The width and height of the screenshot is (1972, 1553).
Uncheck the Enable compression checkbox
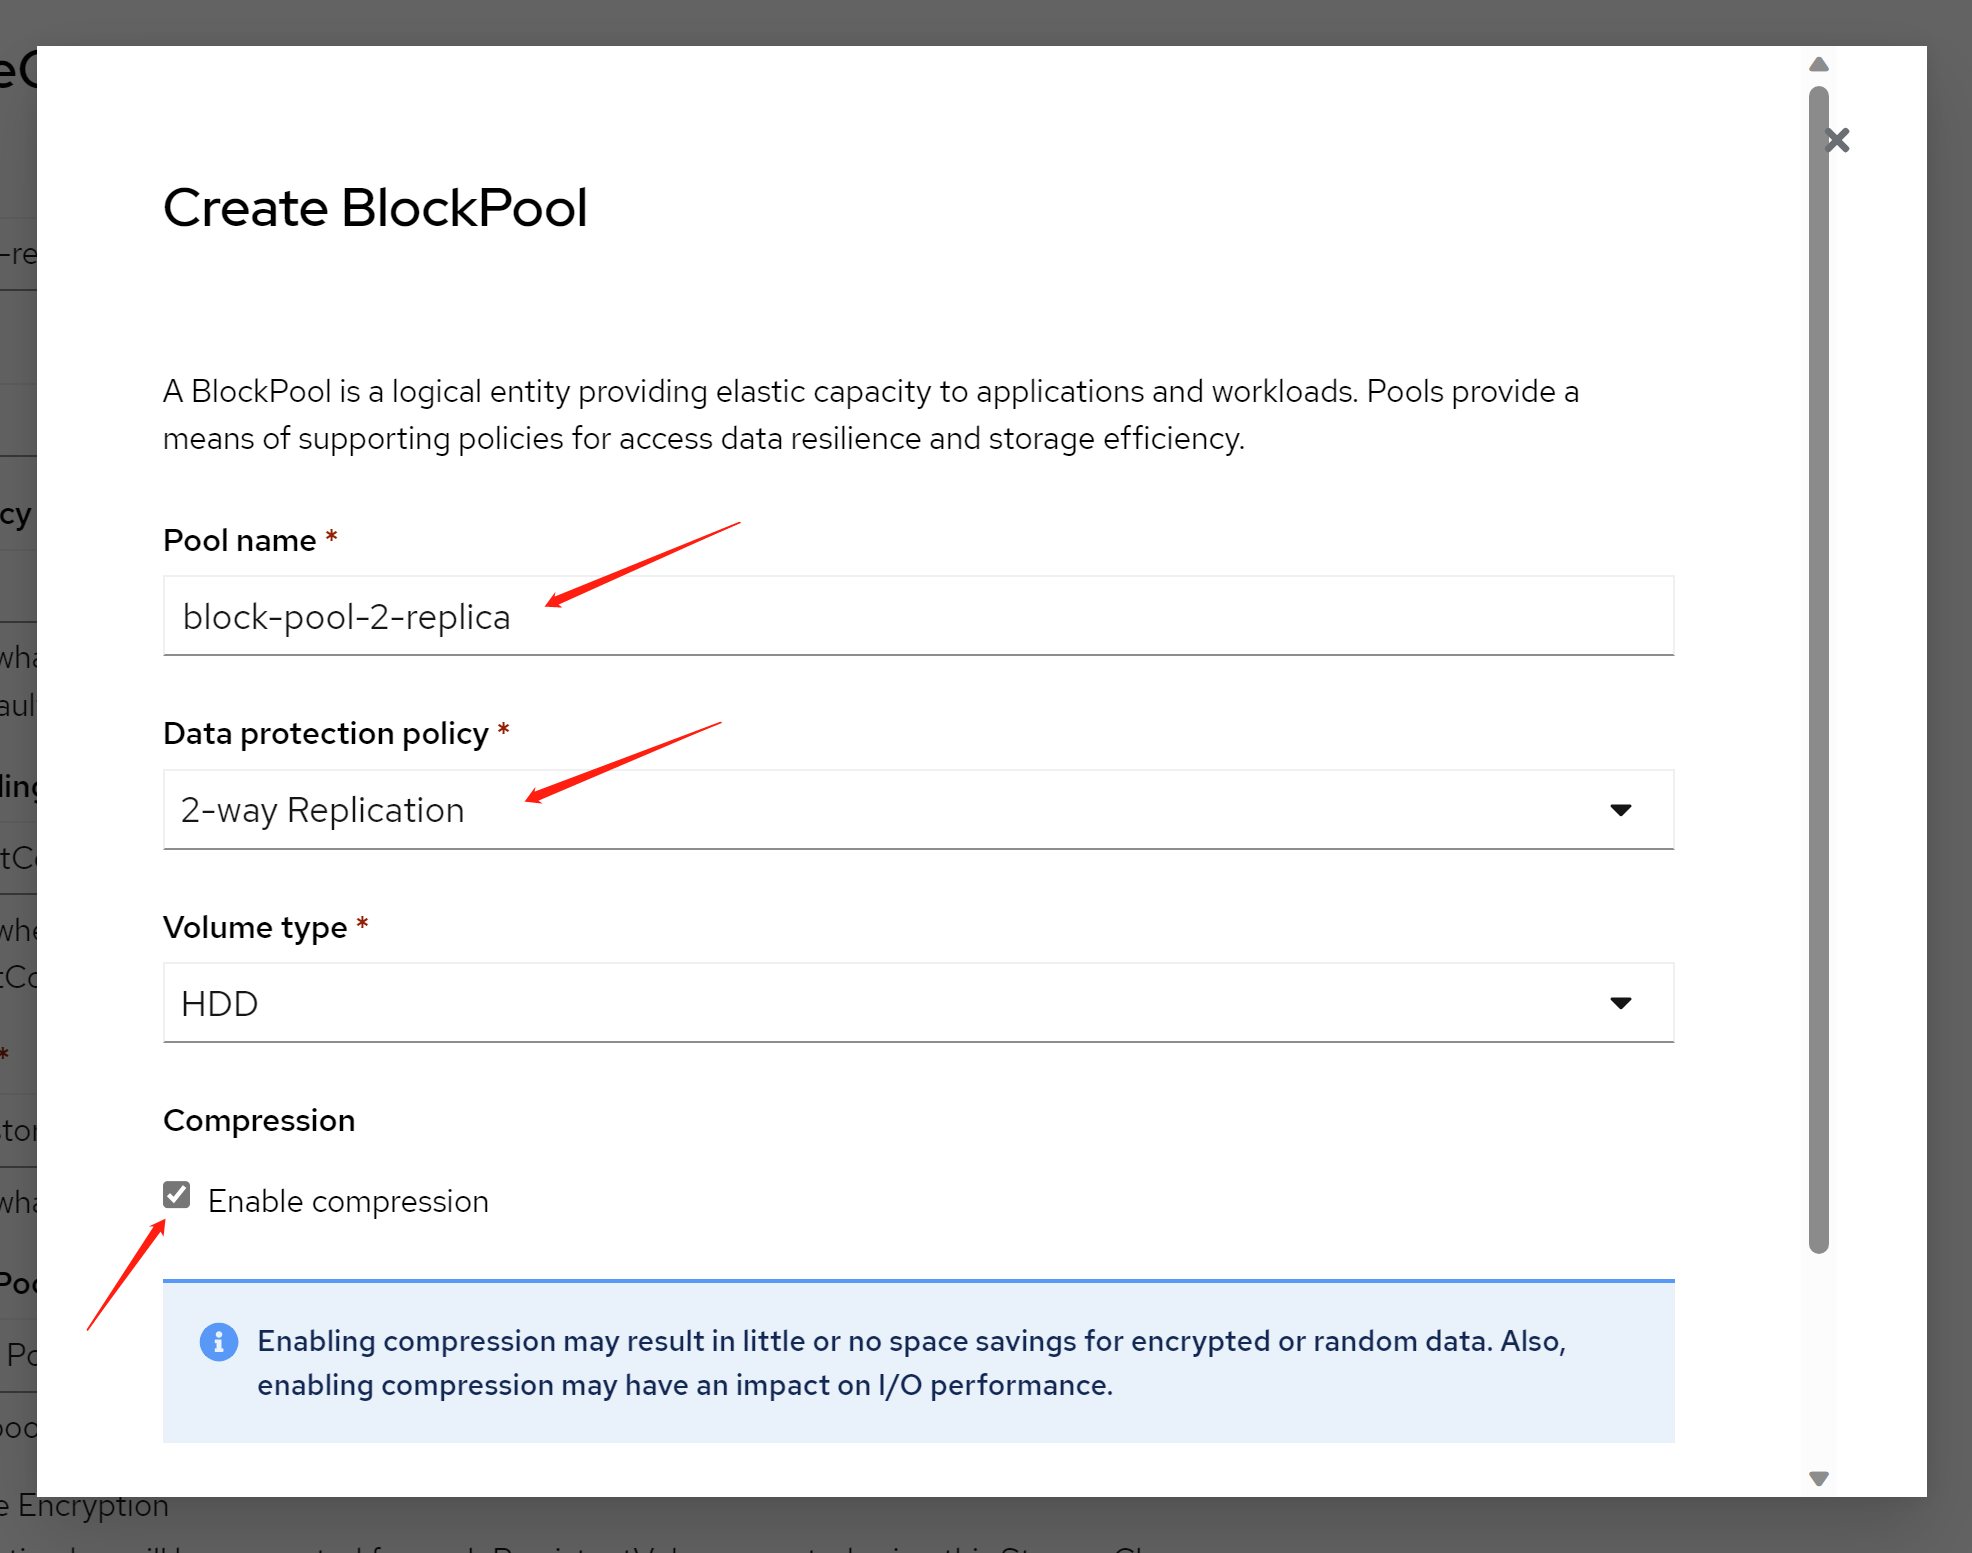point(177,1195)
